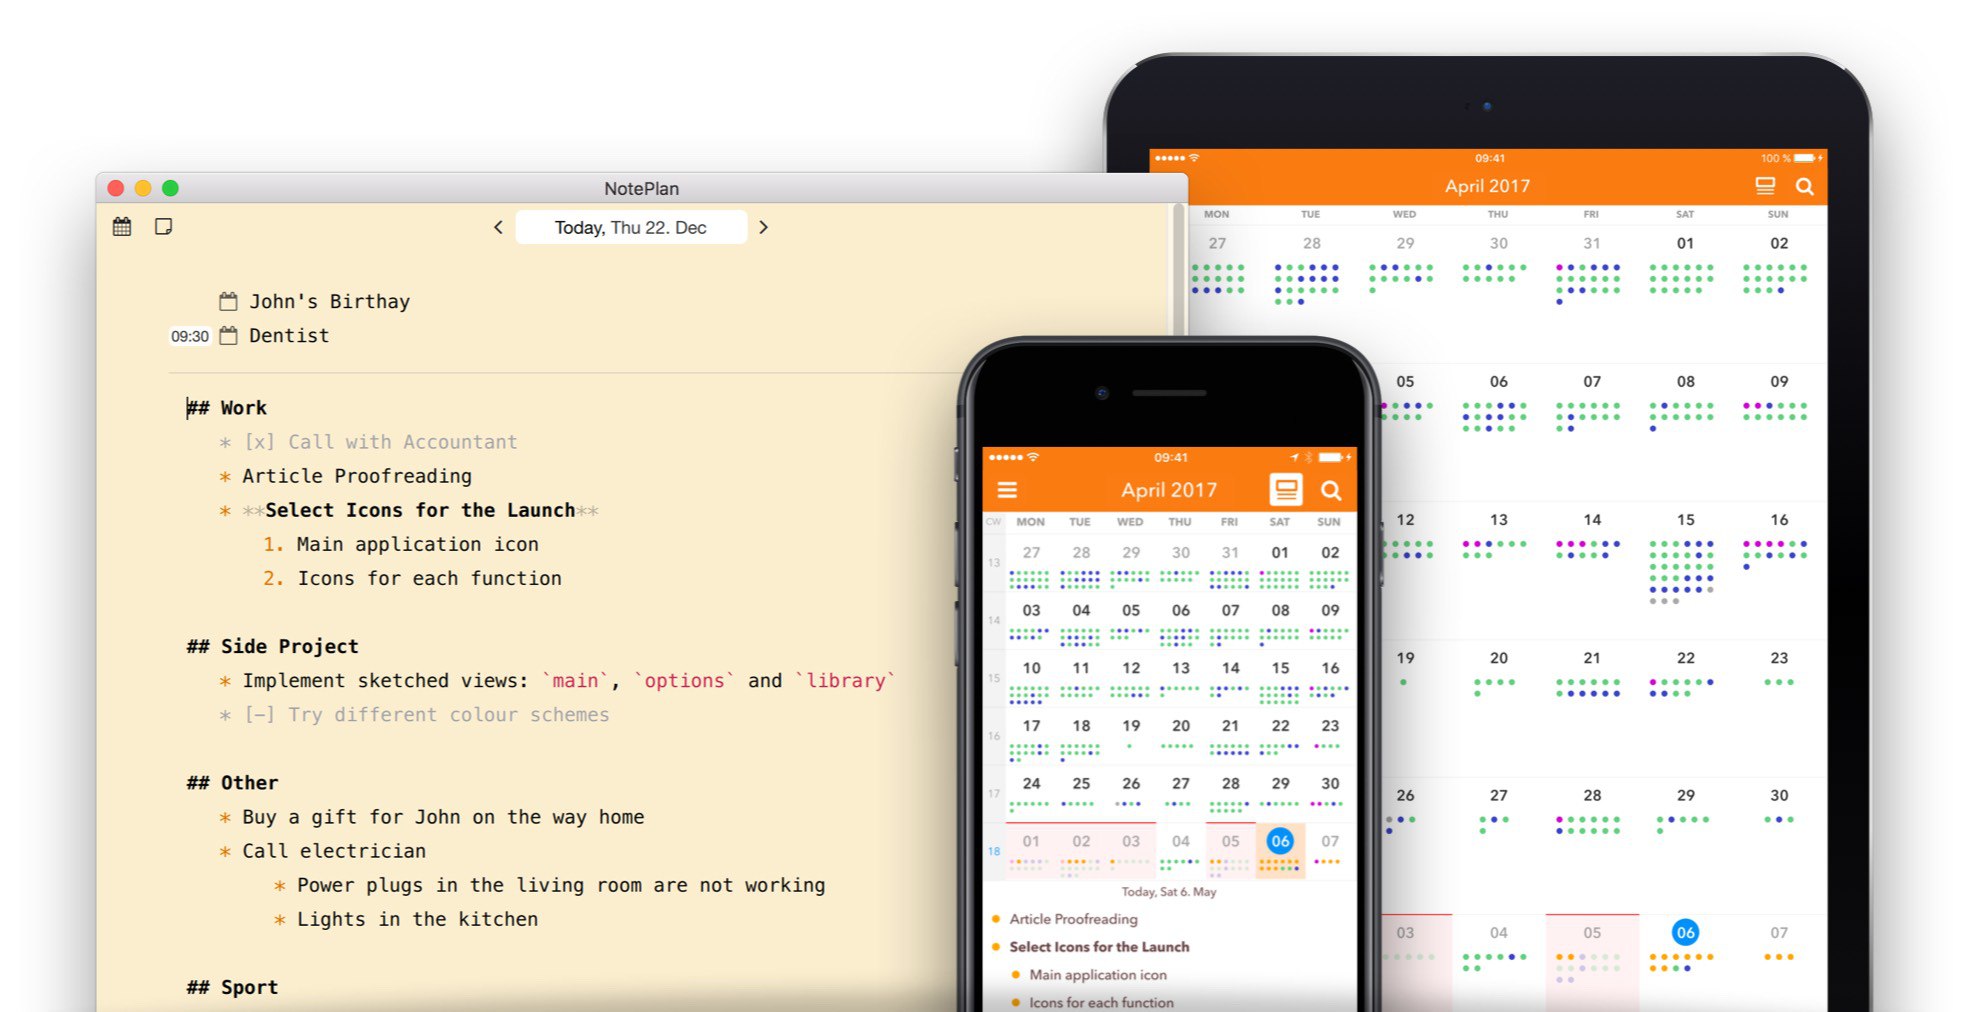Toggle the list view icon on iPhone header

click(x=1286, y=490)
